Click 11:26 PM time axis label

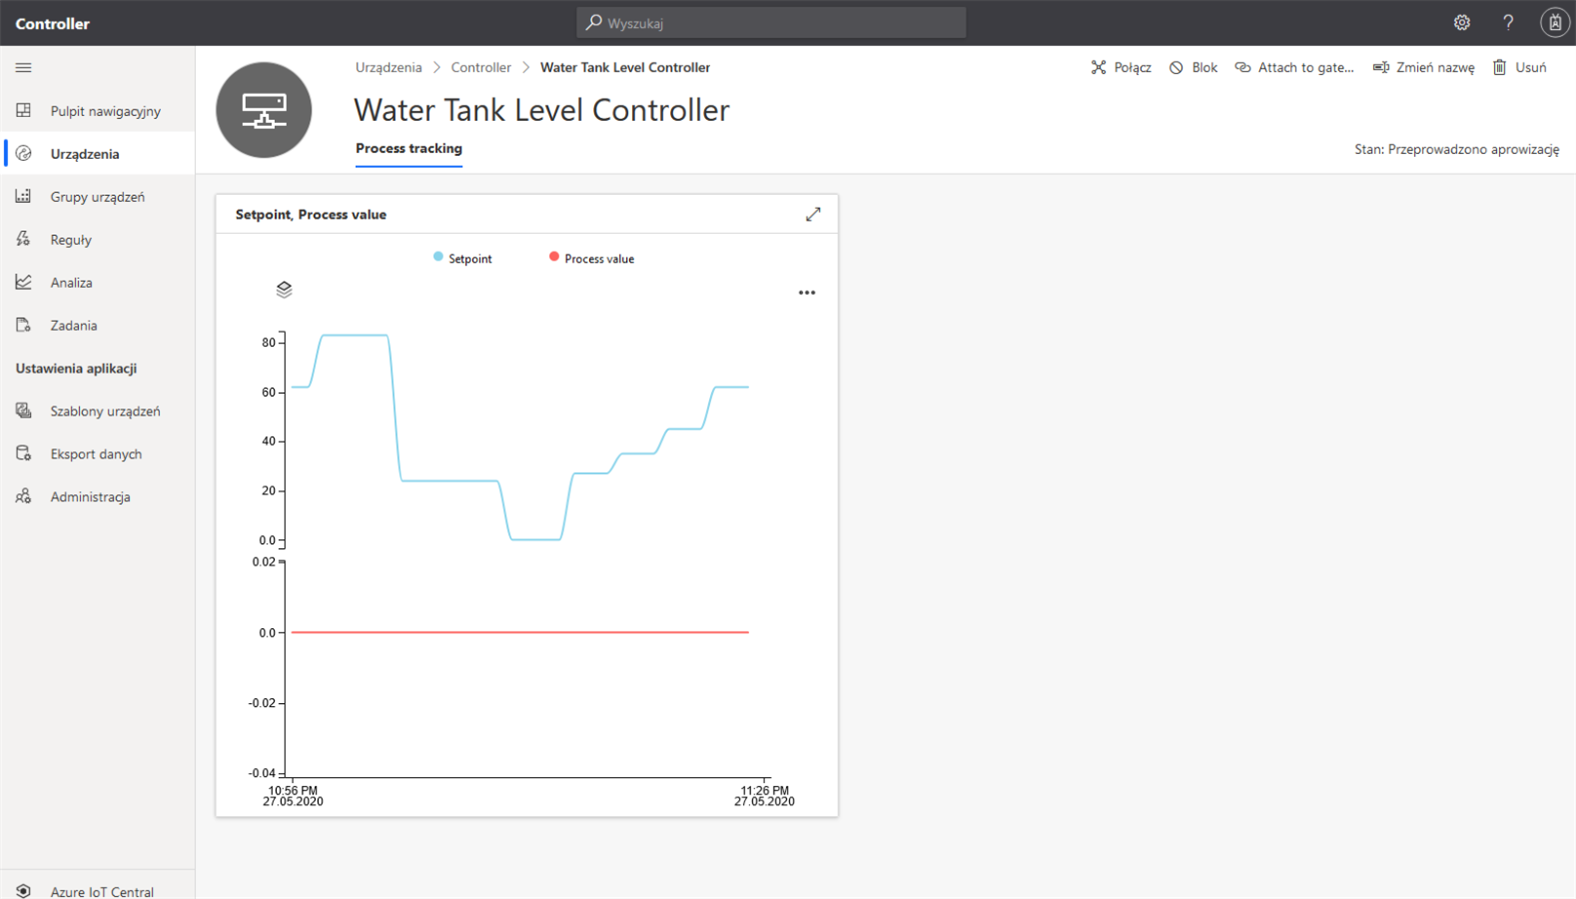point(764,790)
